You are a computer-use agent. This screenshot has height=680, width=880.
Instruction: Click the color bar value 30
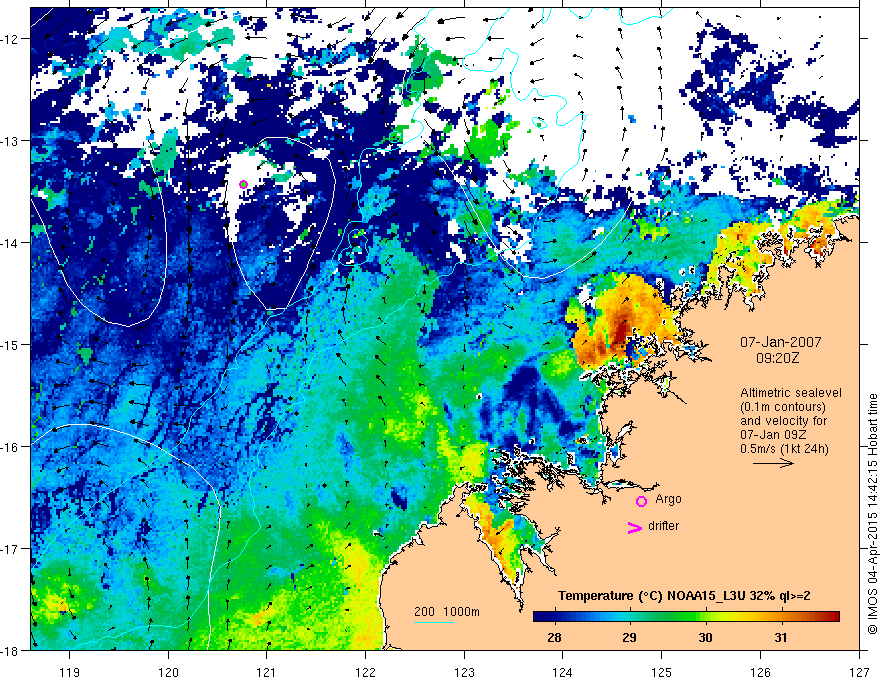point(705,637)
